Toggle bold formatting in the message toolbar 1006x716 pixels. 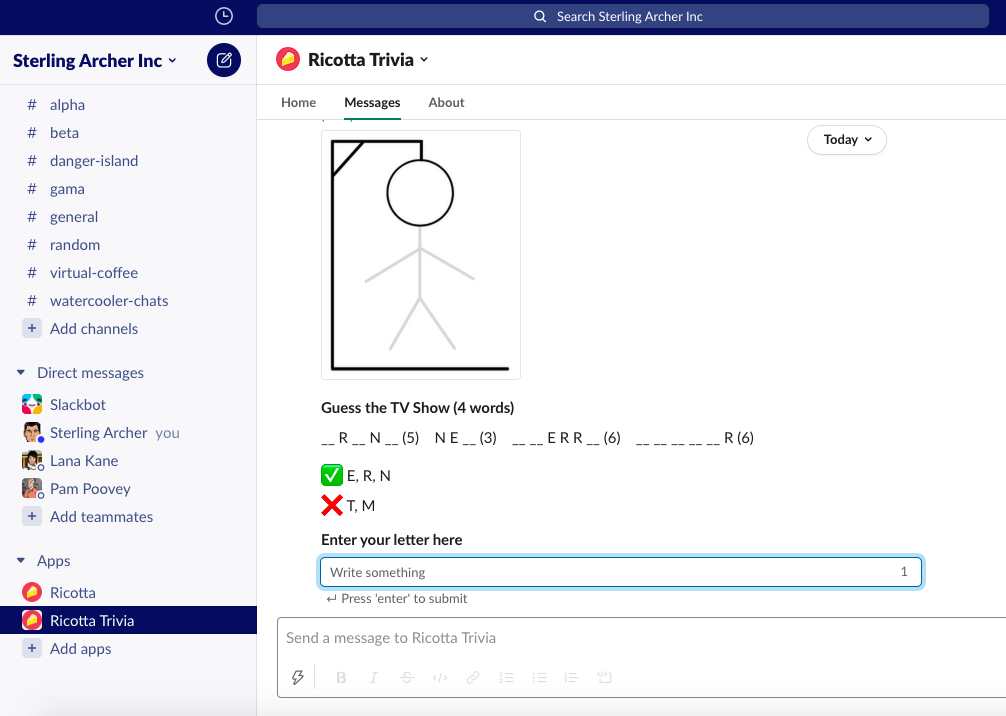340,677
